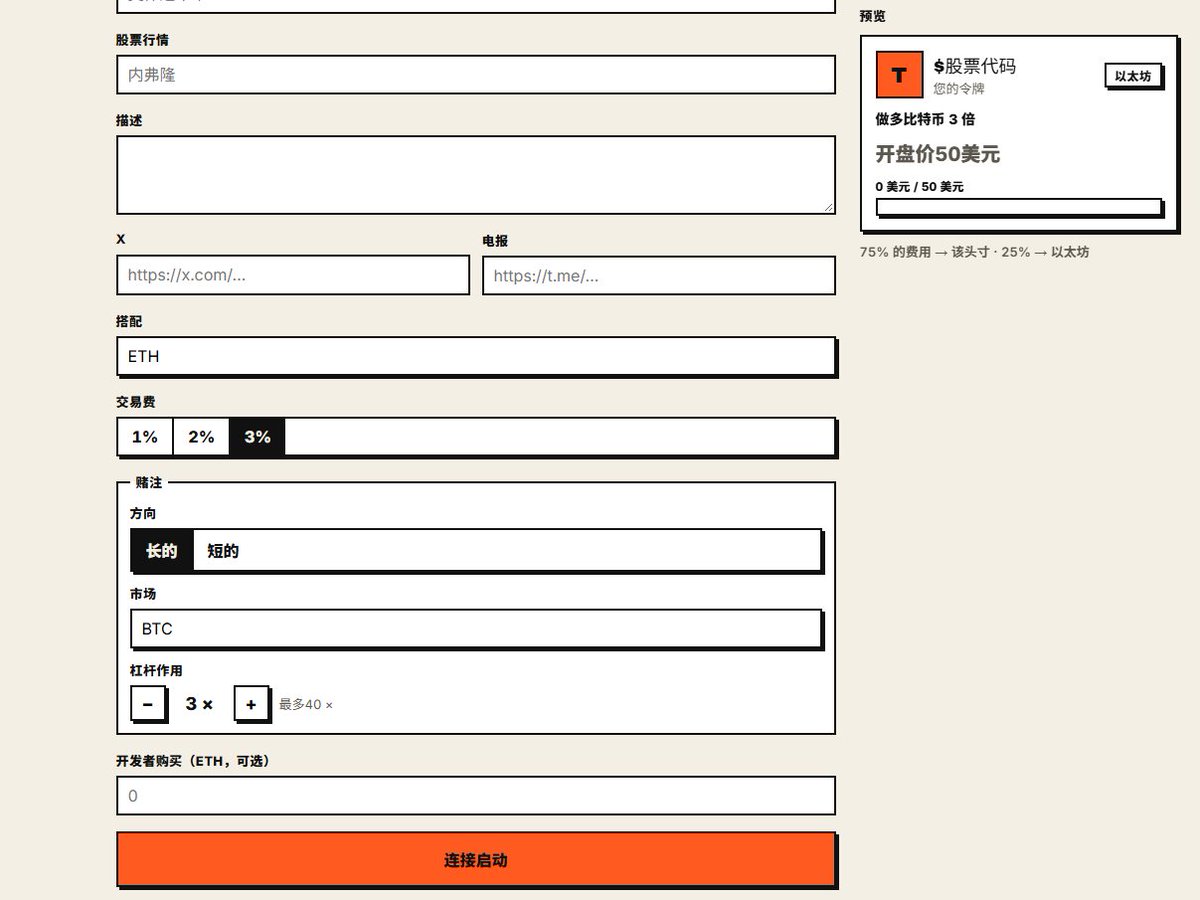Click the 0 美元 / 50 美元 progress bar
Screen dimensions: 1200x900
click(x=1019, y=207)
